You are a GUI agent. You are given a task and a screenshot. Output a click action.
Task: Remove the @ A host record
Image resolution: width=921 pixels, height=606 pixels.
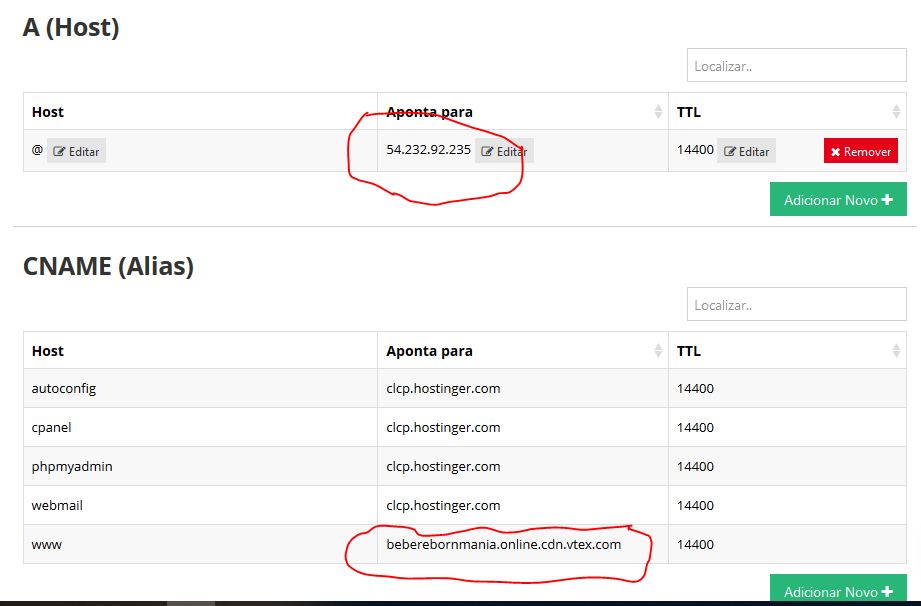[x=861, y=151]
